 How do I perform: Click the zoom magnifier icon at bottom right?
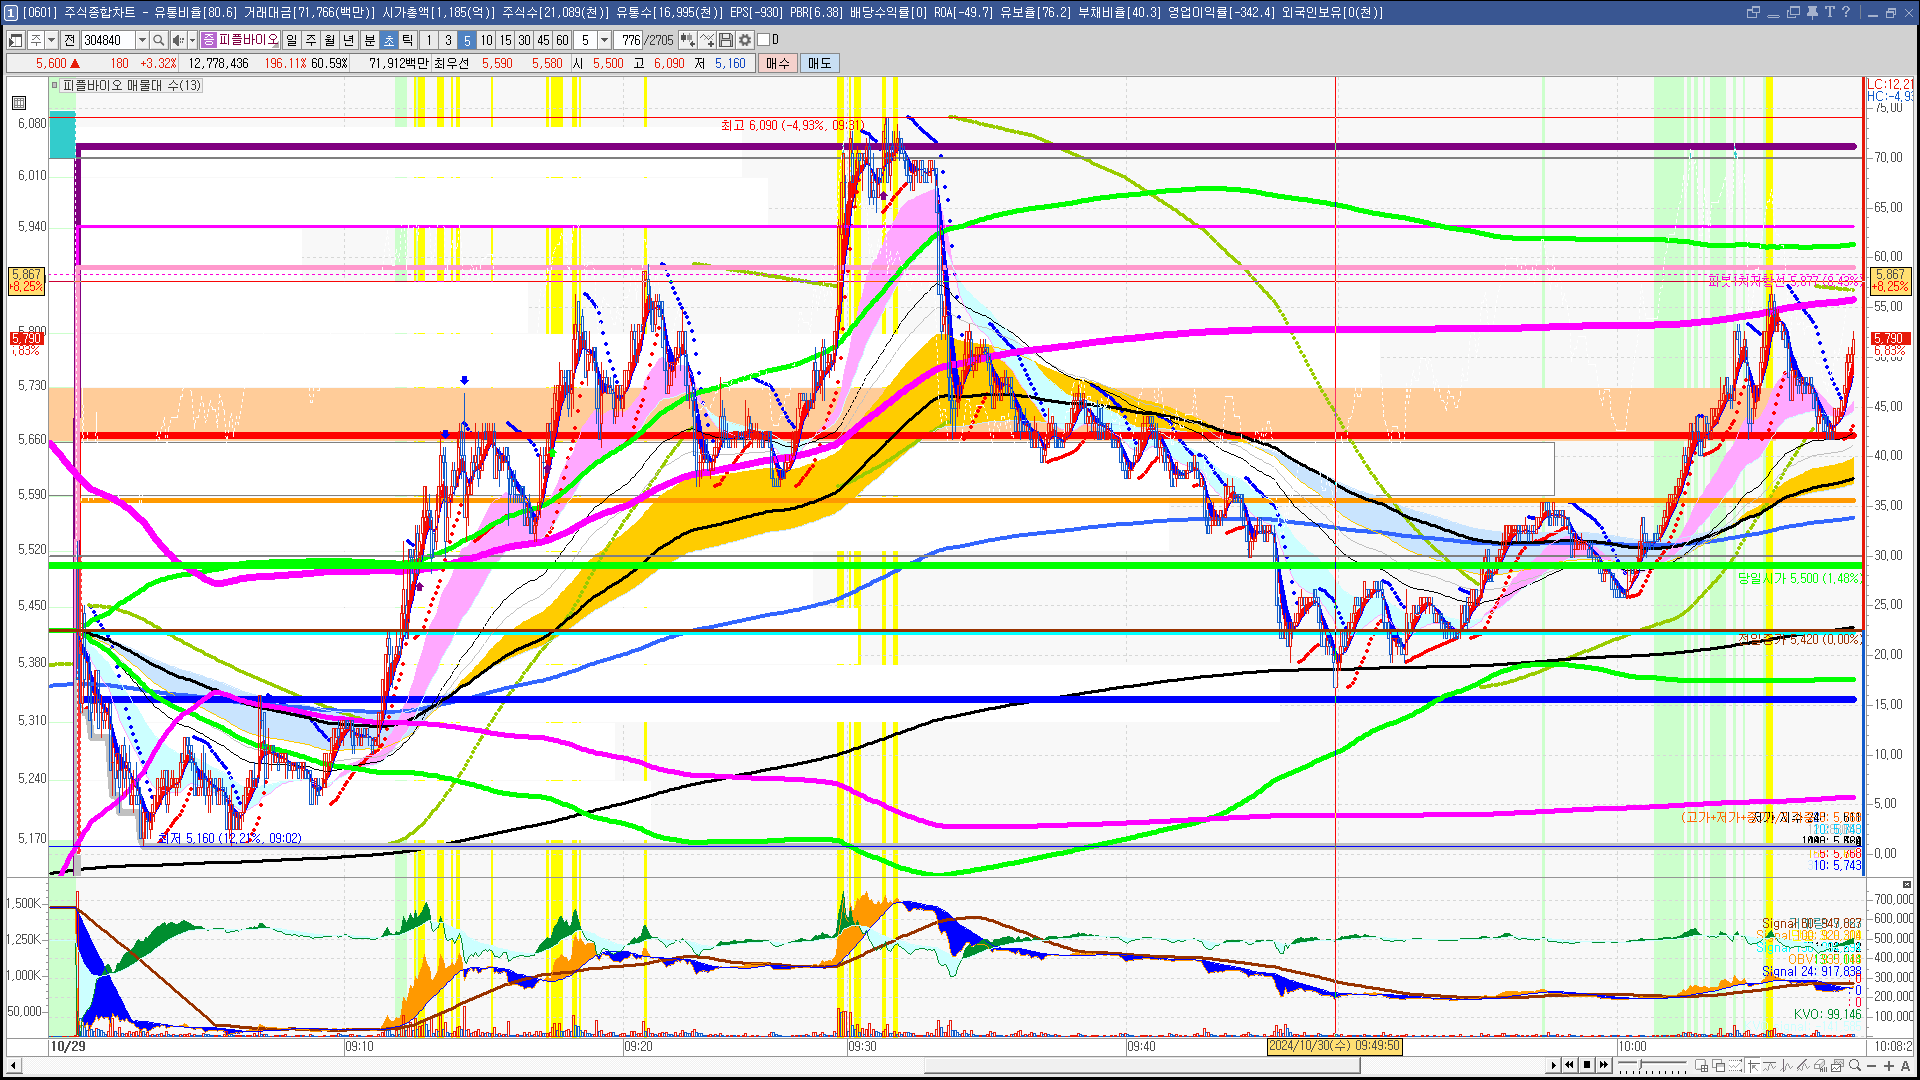(x=1855, y=1065)
